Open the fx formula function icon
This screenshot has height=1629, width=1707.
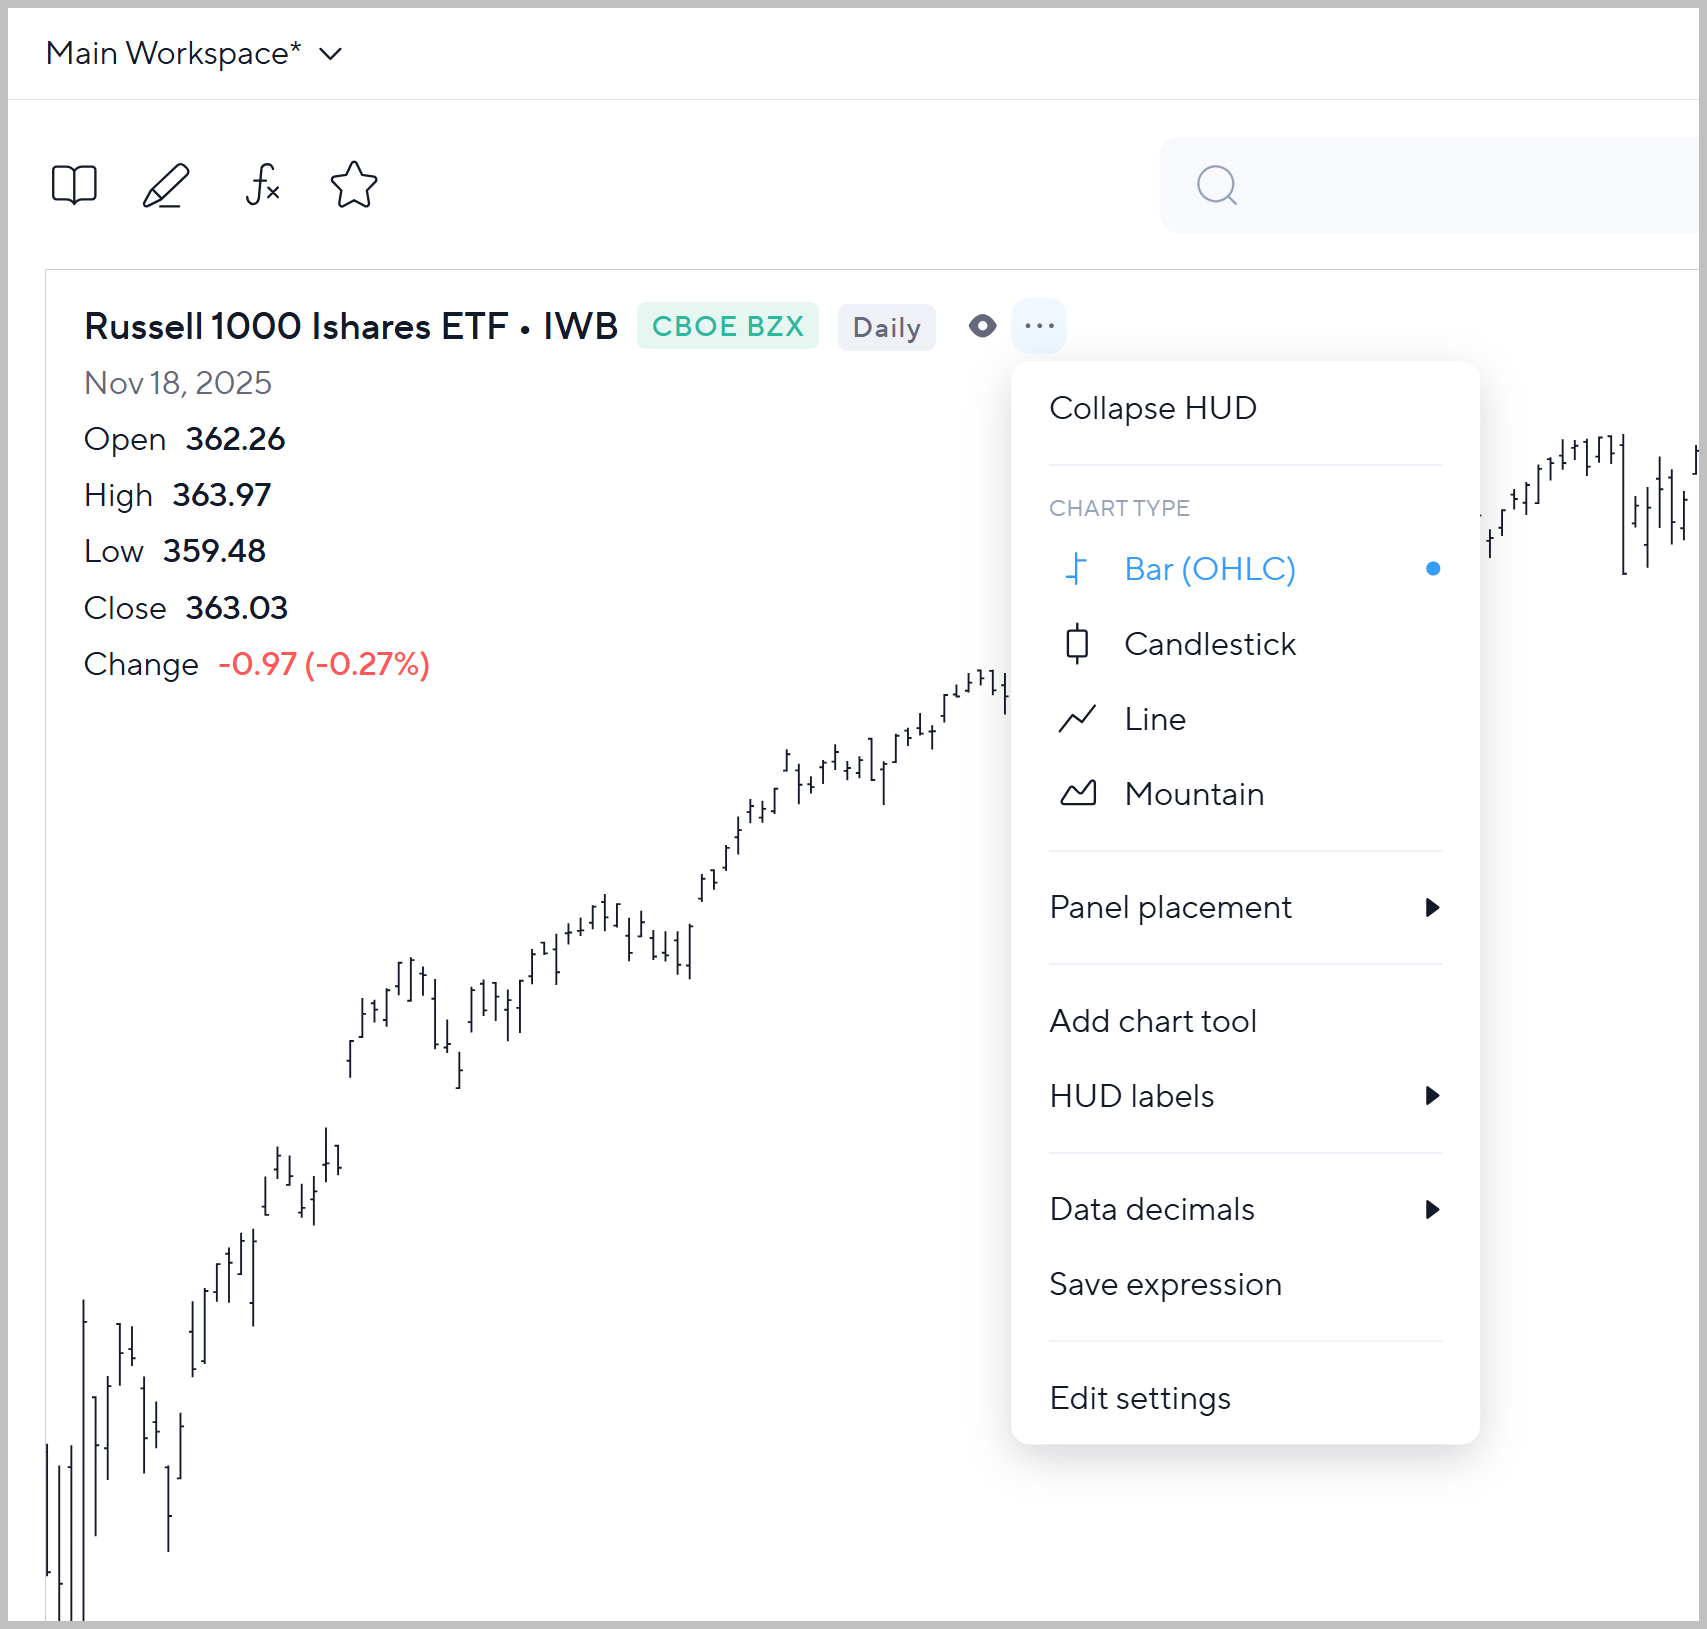[262, 185]
